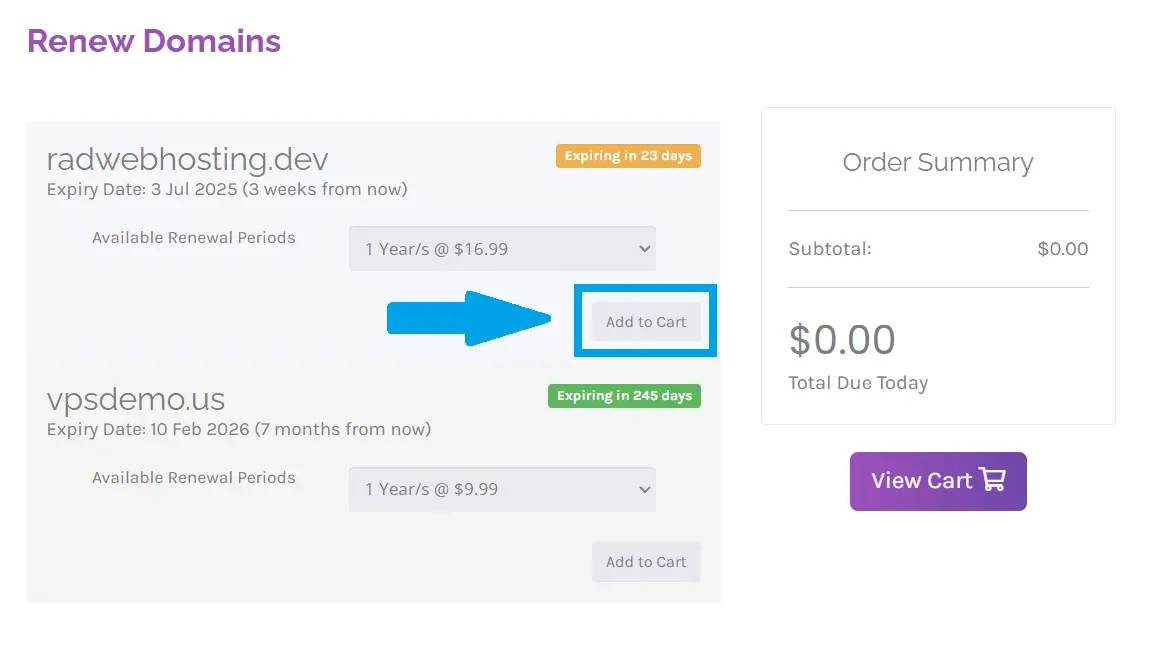Click the green Expiring in 245 days badge
Viewport: 1153px width, 647px height.
[624, 396]
